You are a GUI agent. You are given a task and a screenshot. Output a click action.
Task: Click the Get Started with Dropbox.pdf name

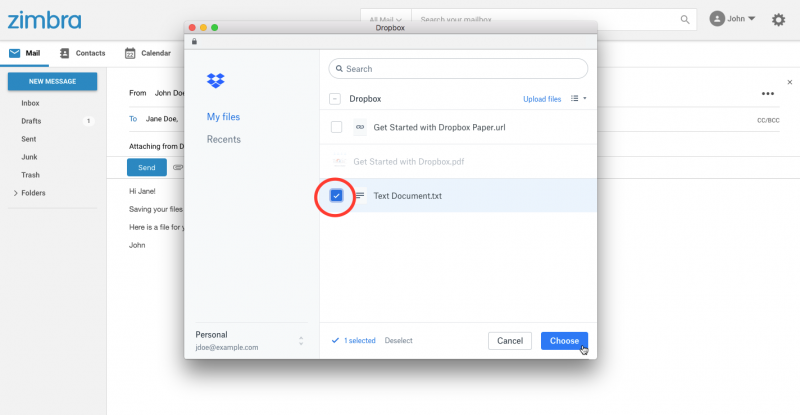click(x=409, y=161)
